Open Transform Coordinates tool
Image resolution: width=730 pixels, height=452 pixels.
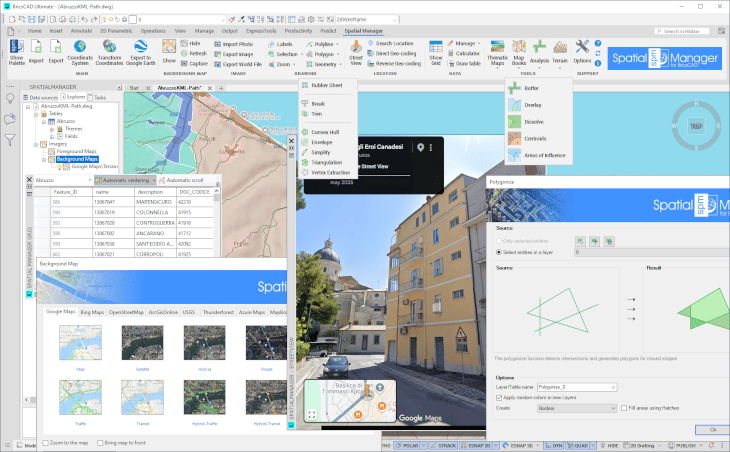[109, 52]
